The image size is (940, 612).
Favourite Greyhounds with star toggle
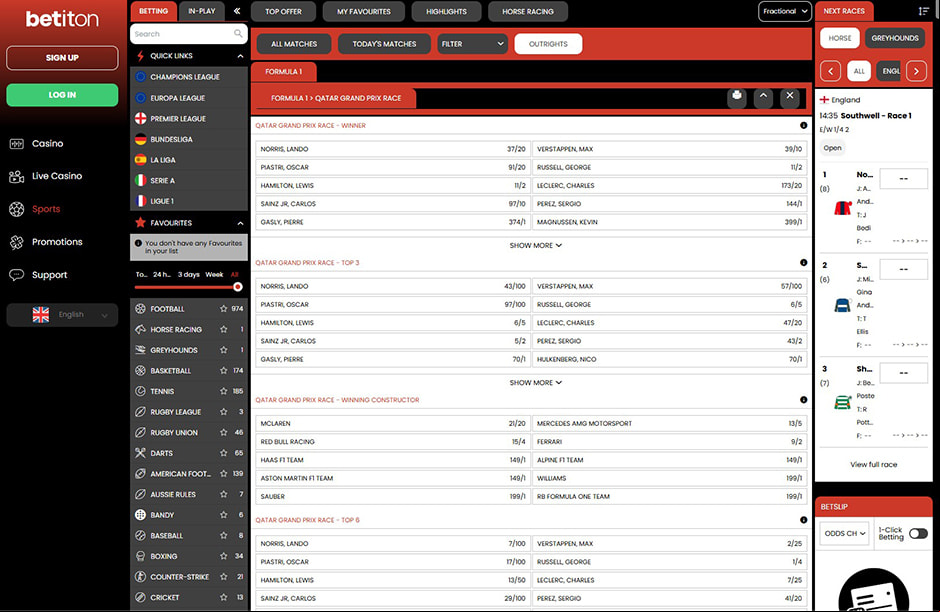(224, 350)
